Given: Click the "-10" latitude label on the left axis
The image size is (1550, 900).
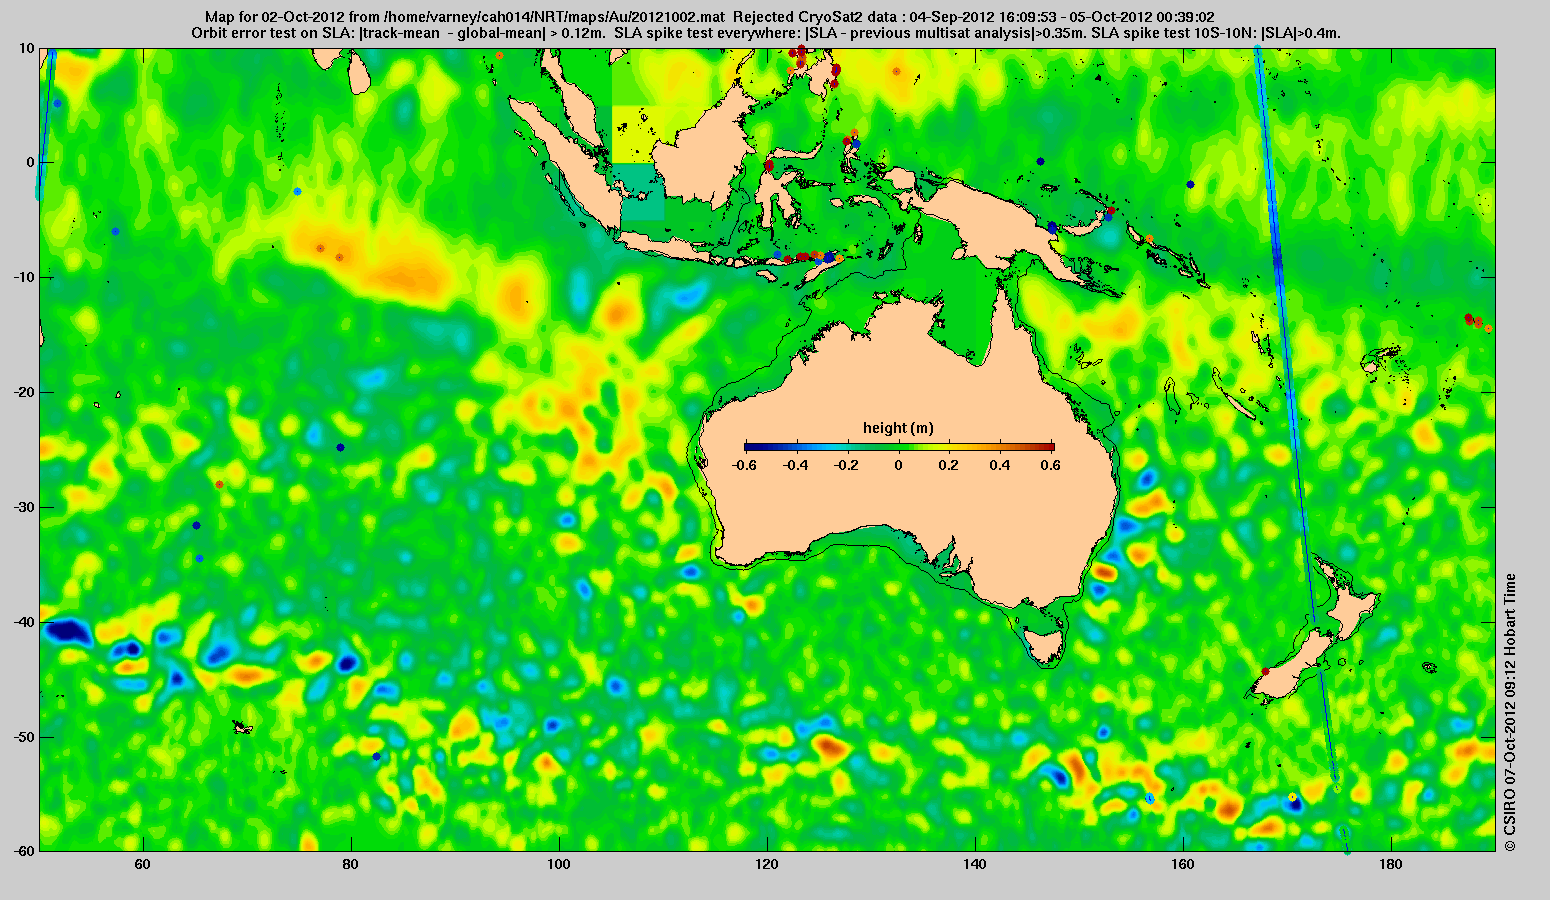Looking at the screenshot, I should (x=24, y=277).
